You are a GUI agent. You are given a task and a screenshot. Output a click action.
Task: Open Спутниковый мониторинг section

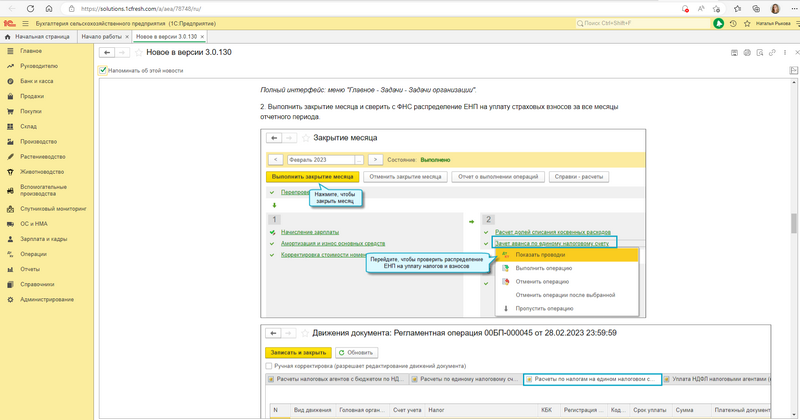[53, 209]
